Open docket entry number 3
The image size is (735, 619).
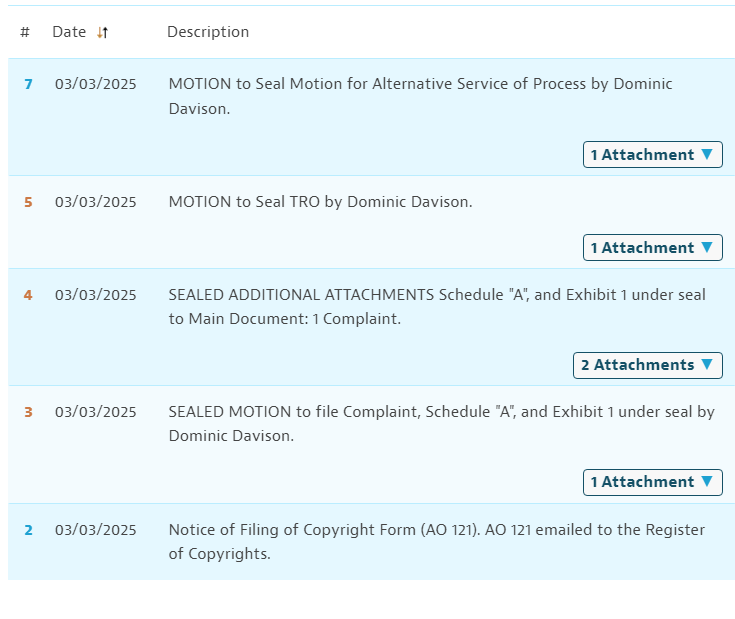point(28,412)
